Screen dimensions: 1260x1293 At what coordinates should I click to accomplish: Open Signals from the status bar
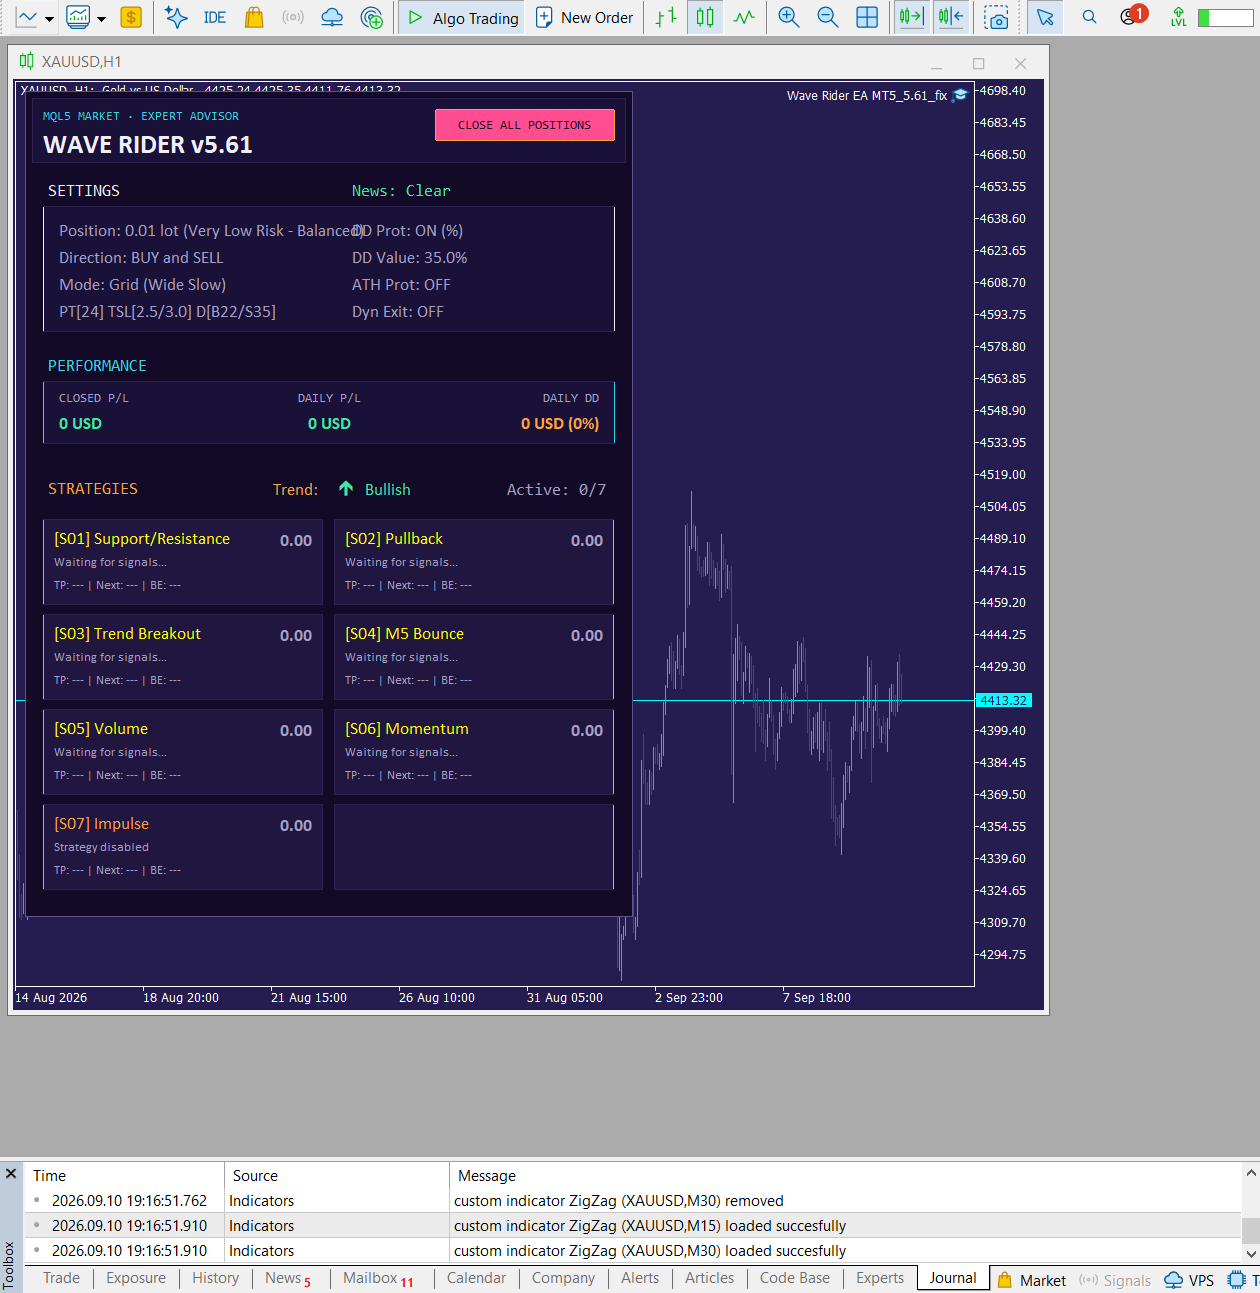[x=1115, y=1280]
